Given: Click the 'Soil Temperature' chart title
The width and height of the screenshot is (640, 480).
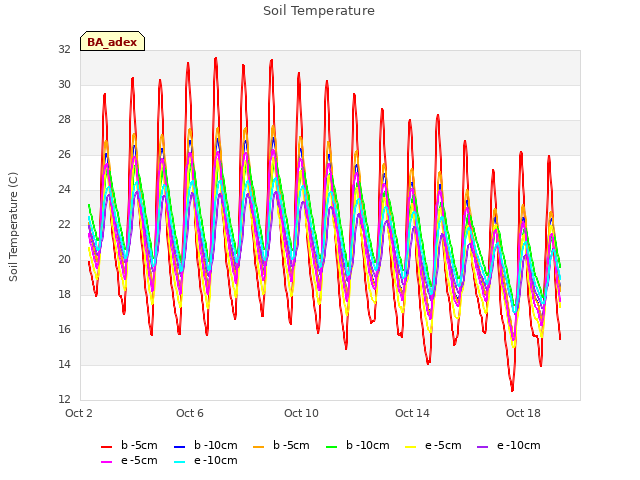Looking at the screenshot, I should 319,11.
